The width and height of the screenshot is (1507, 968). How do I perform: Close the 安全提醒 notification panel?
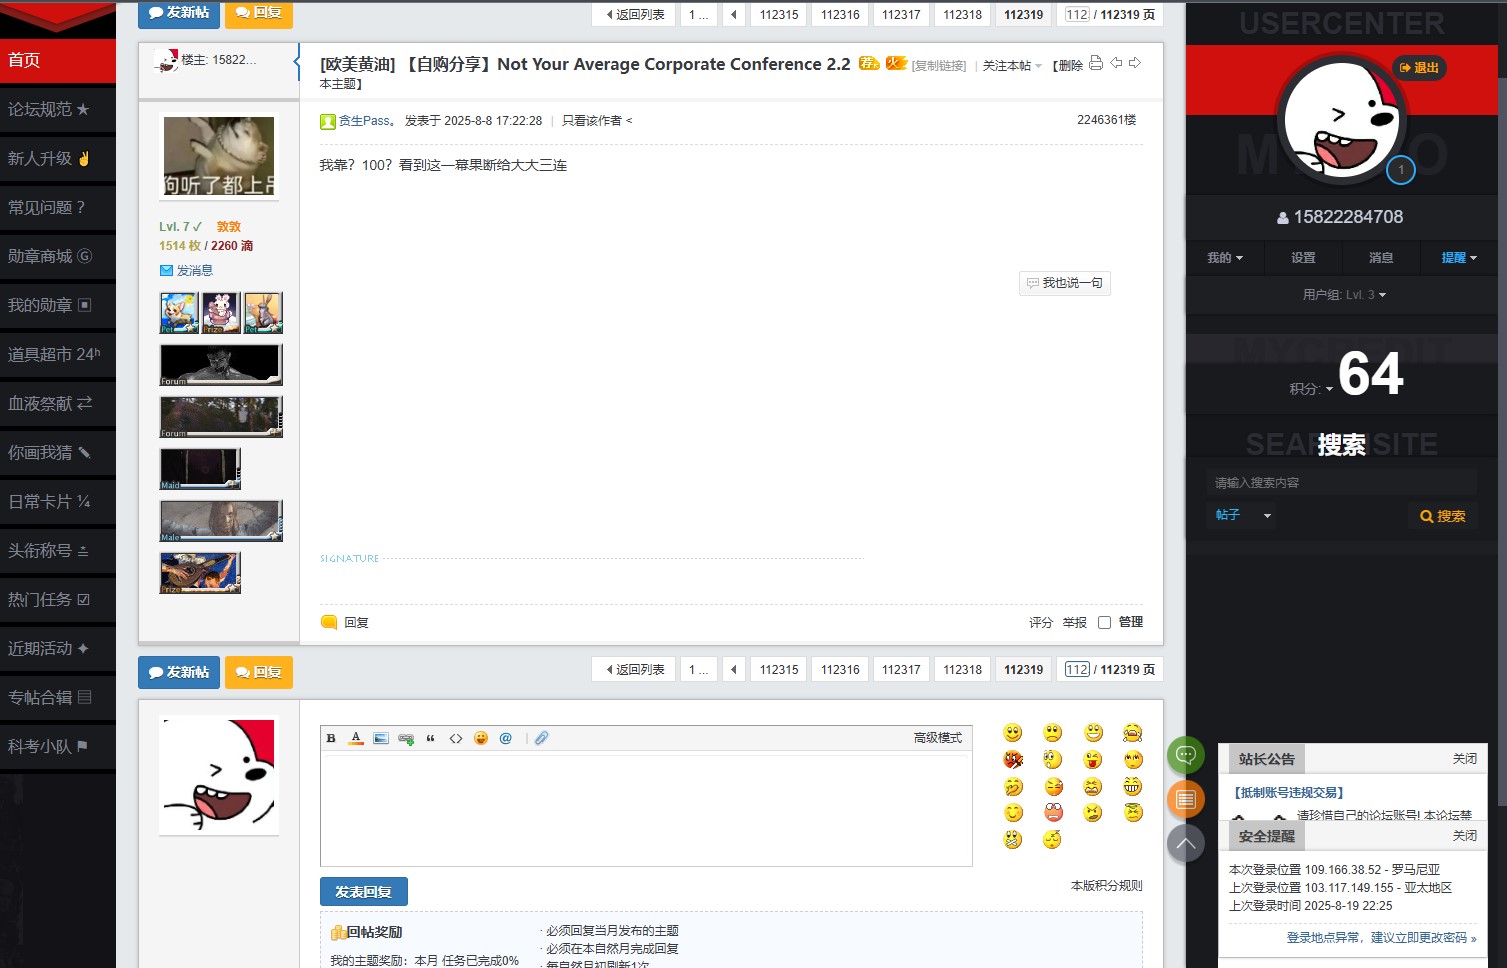(1464, 835)
